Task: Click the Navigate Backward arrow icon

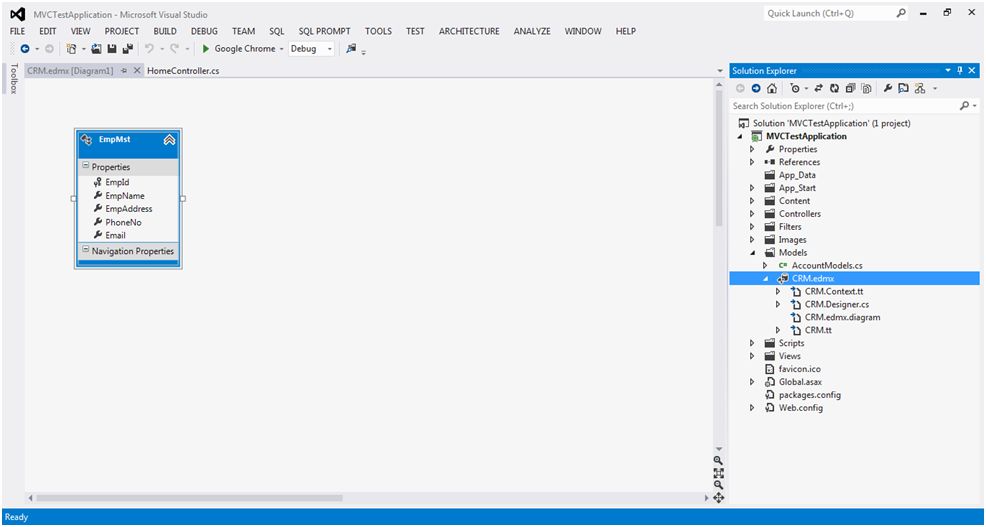Action: 25,48
